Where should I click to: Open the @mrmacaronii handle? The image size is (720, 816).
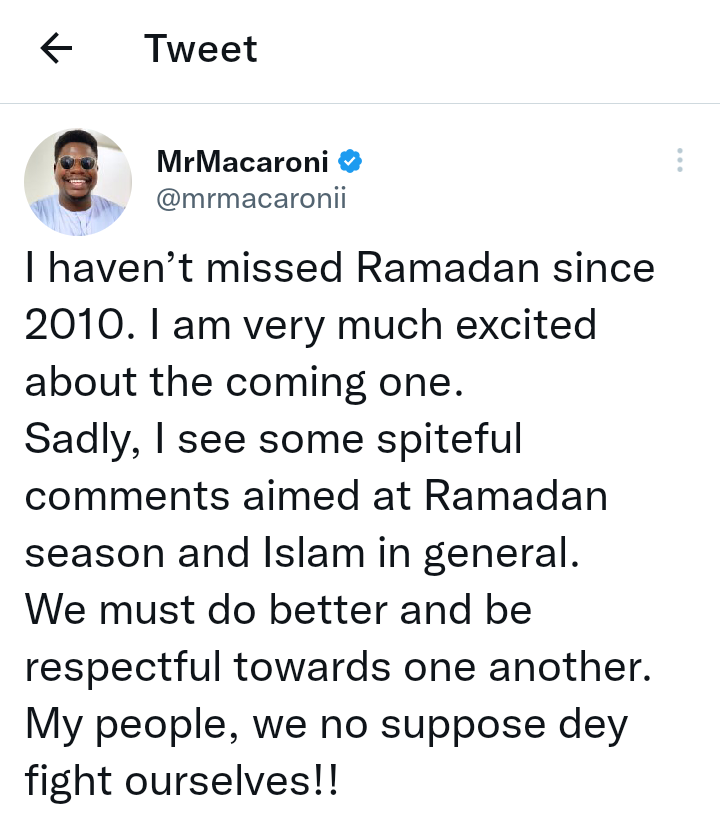point(251,197)
